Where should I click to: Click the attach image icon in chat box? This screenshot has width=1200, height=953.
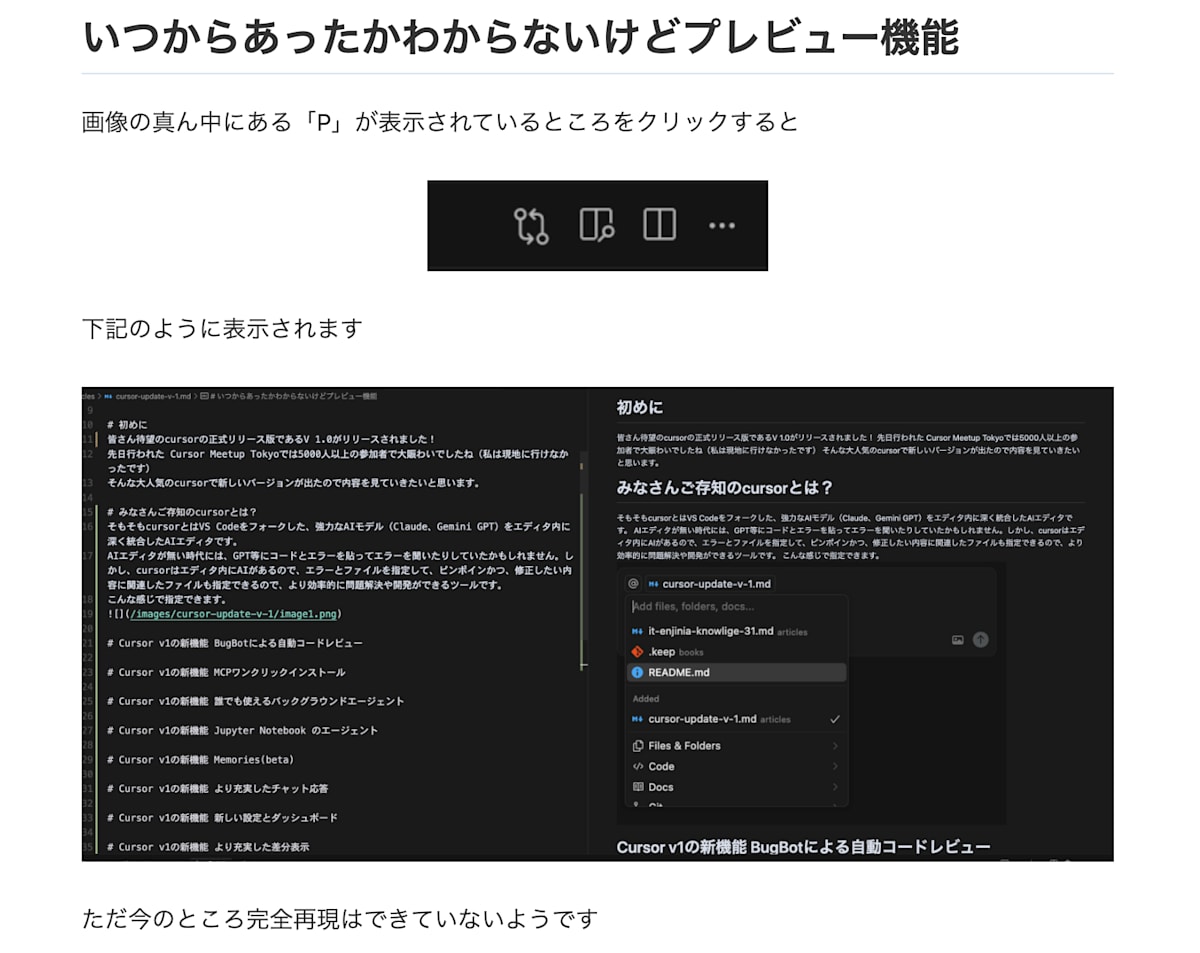pyautogui.click(x=958, y=639)
